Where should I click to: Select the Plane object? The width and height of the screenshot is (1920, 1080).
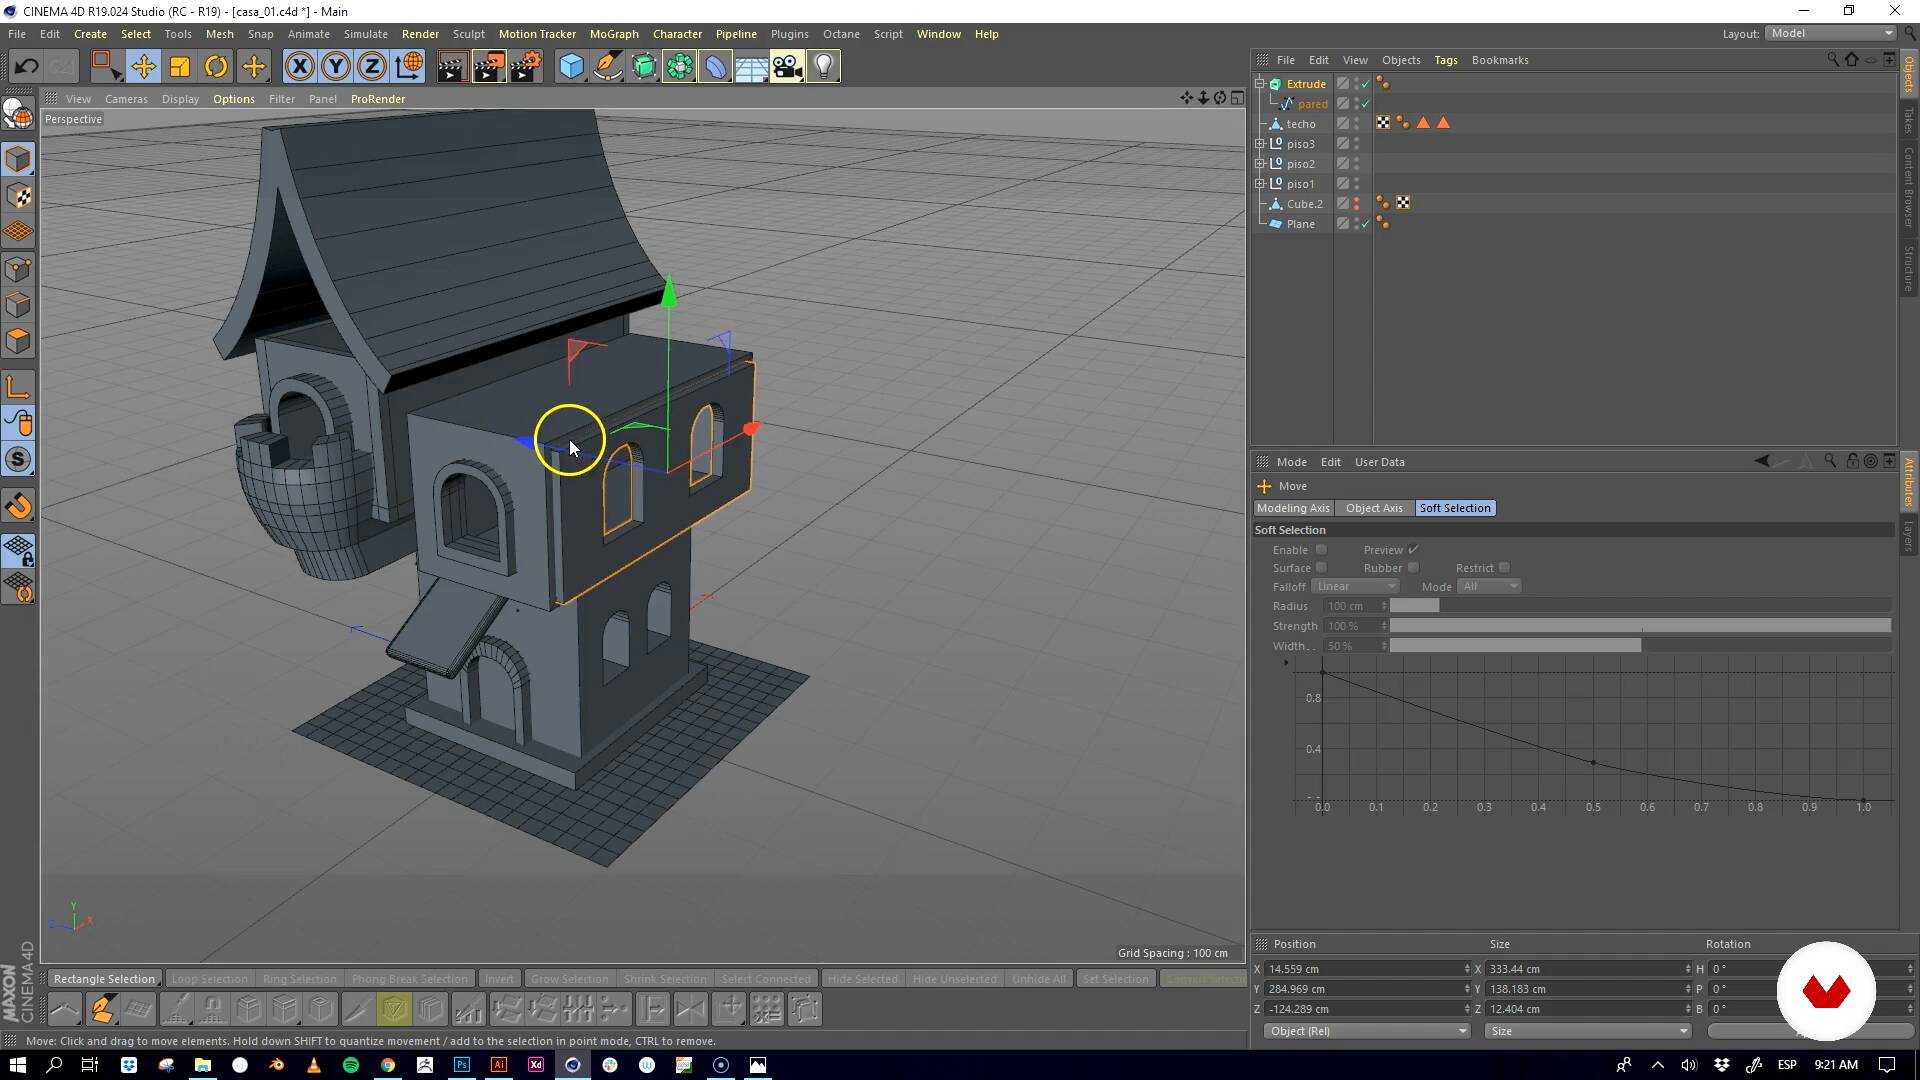point(1300,224)
